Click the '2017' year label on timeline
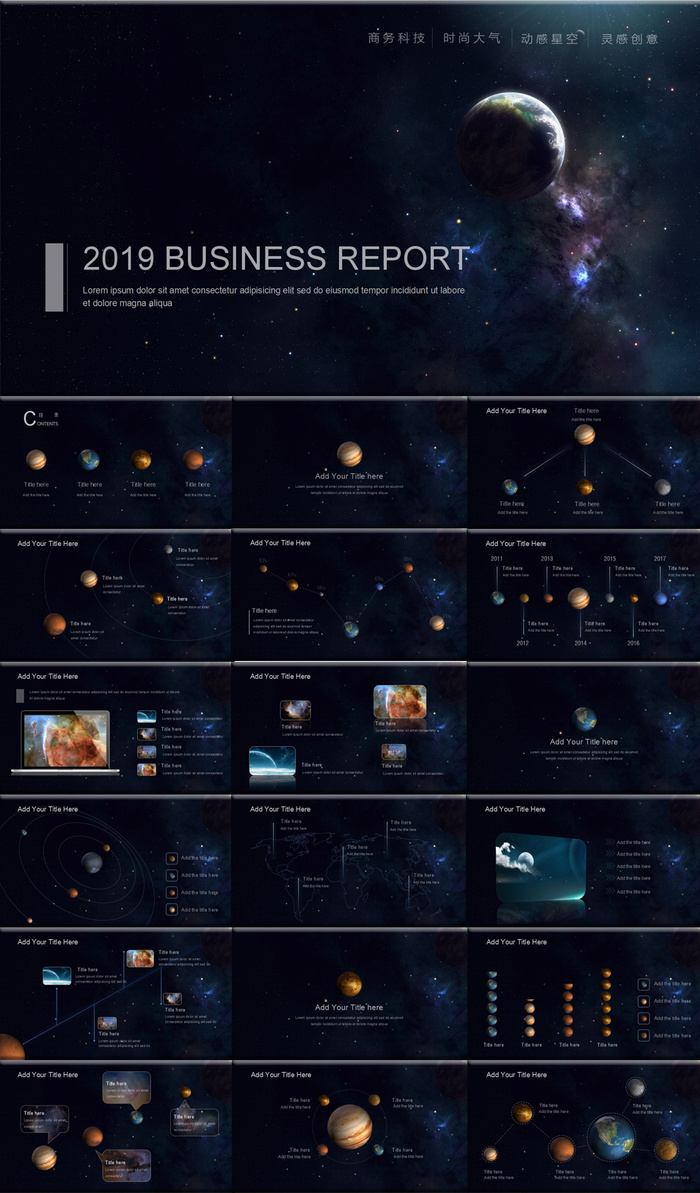The image size is (700, 1193). [660, 558]
